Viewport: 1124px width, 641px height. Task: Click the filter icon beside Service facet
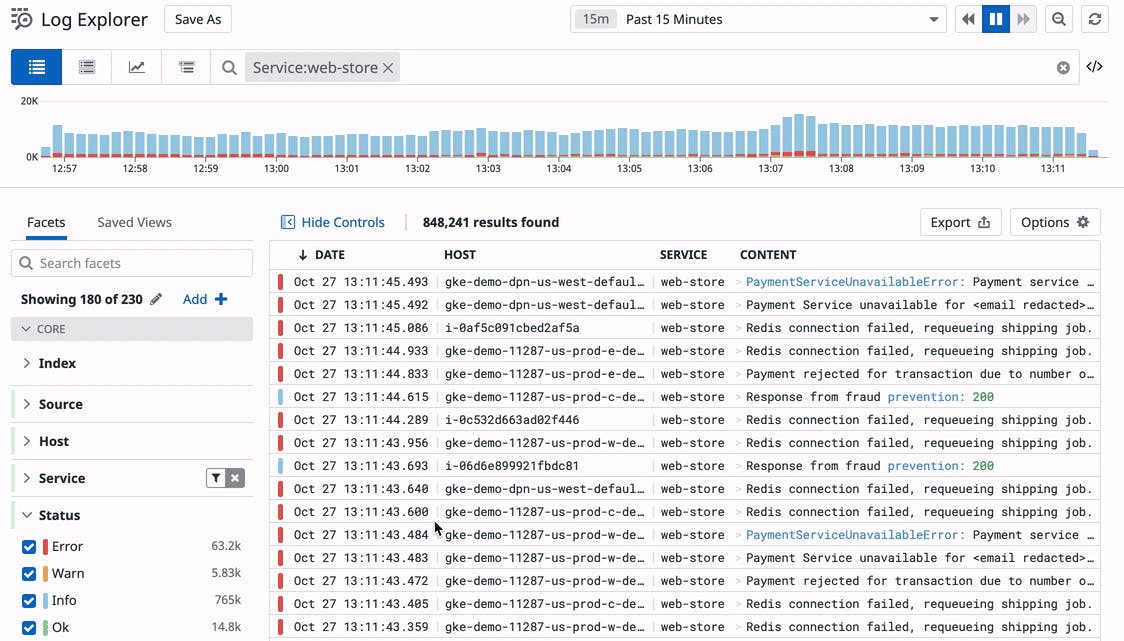click(x=215, y=477)
